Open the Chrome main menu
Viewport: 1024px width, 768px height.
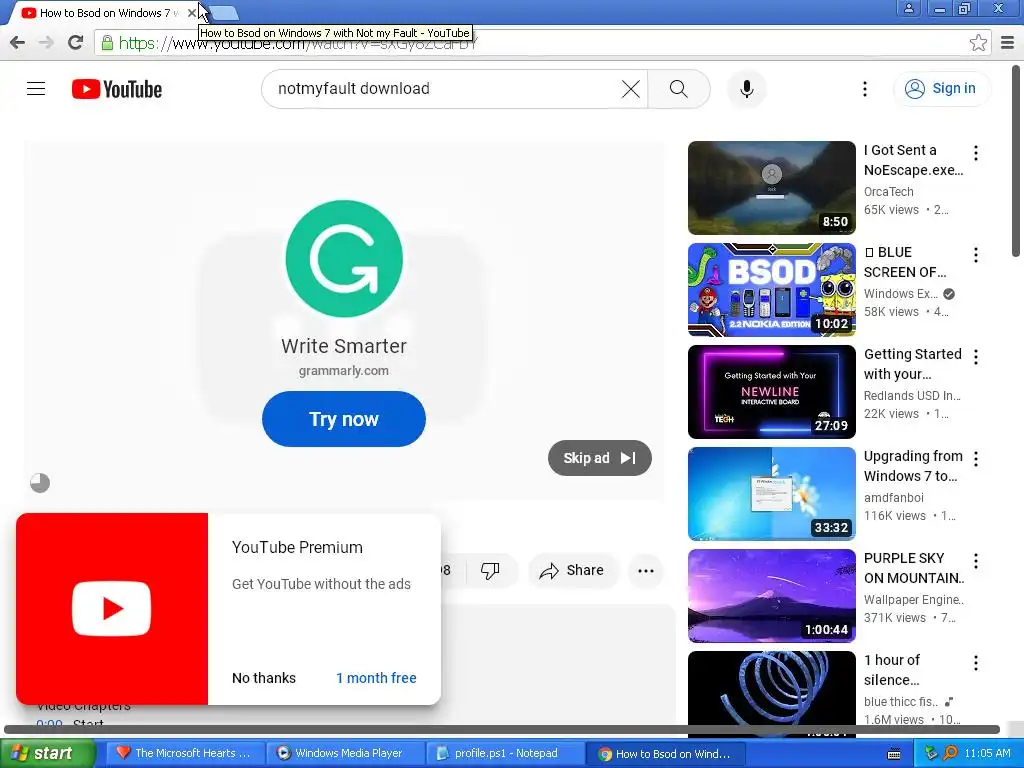pos(1008,43)
